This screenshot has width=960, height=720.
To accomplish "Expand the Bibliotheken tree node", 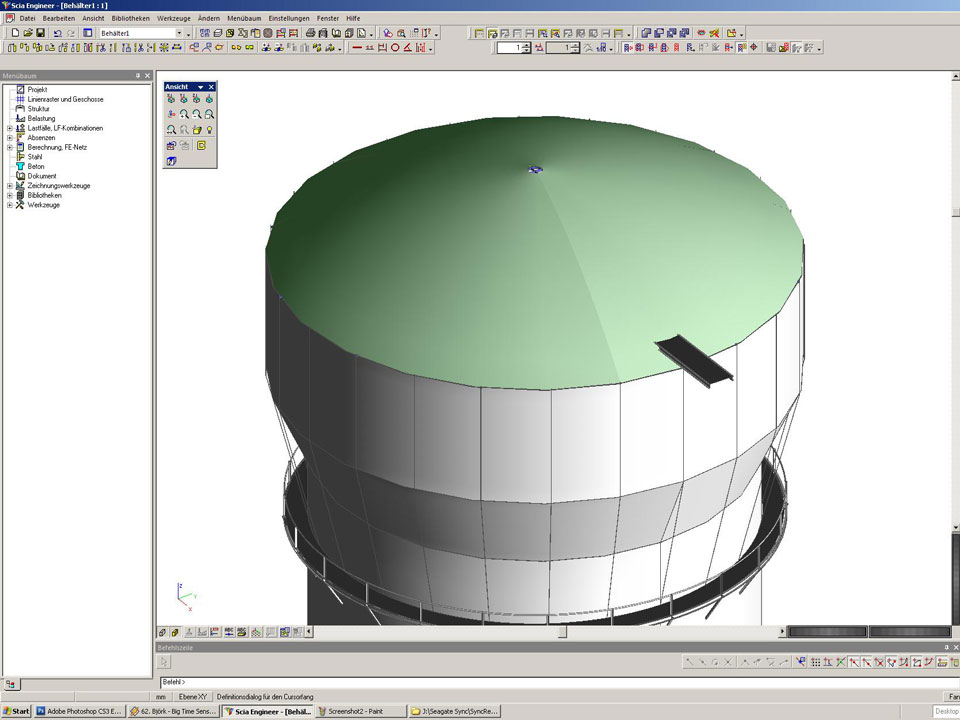I will [x=9, y=195].
